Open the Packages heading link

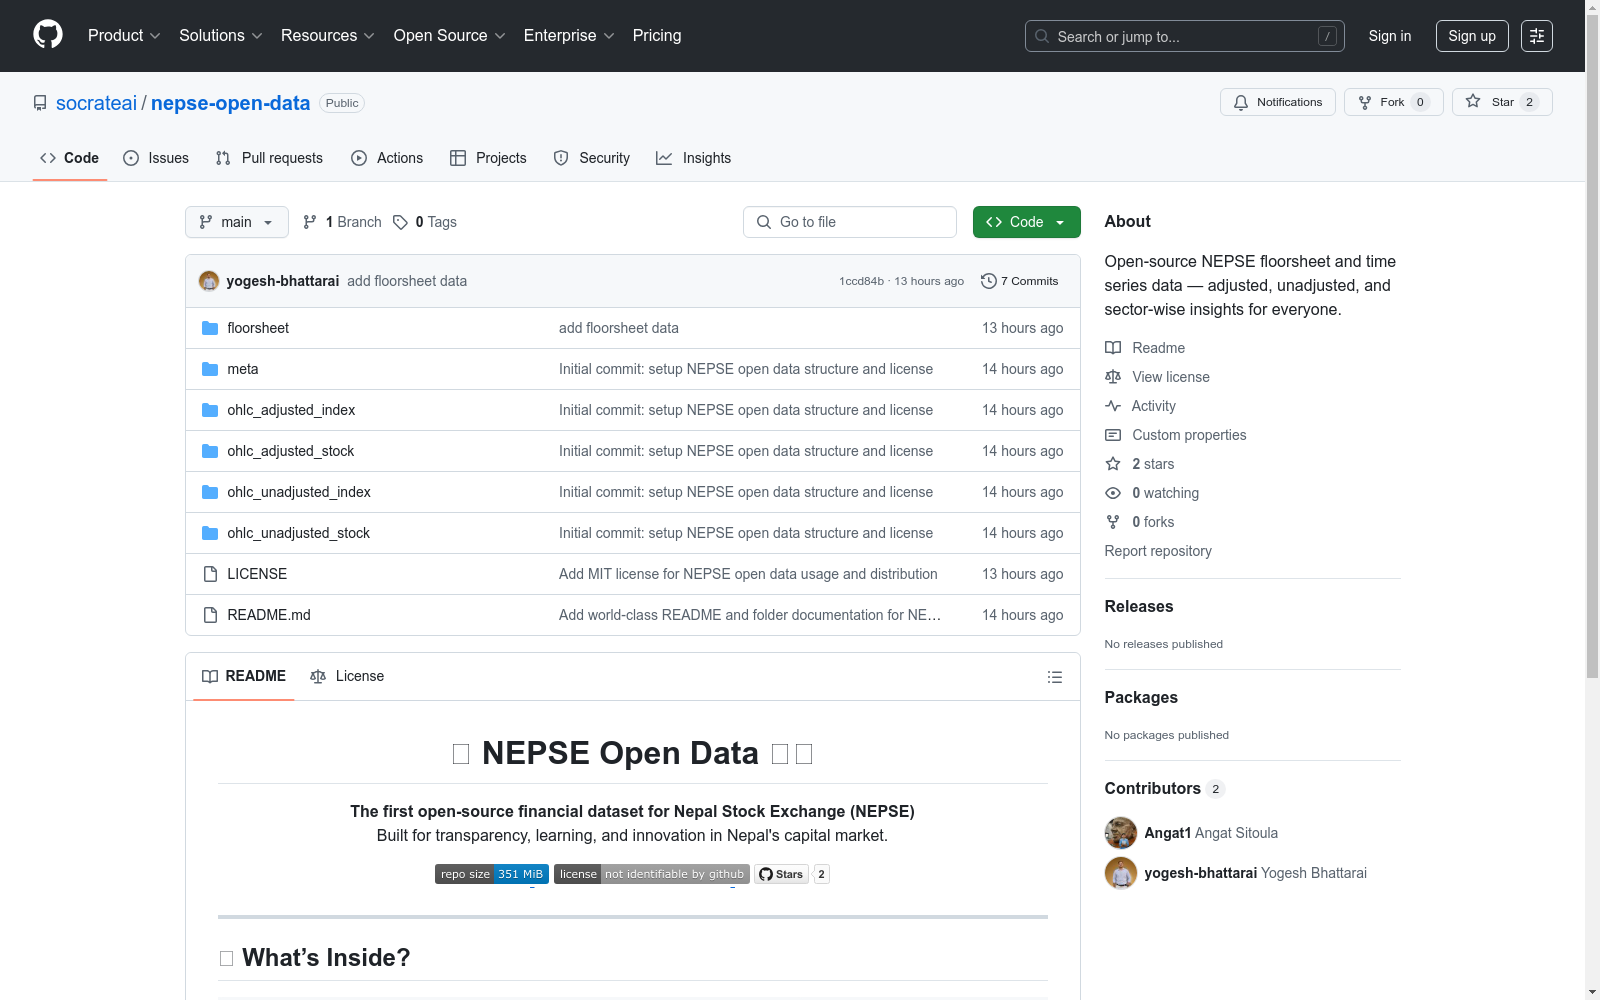click(1141, 697)
